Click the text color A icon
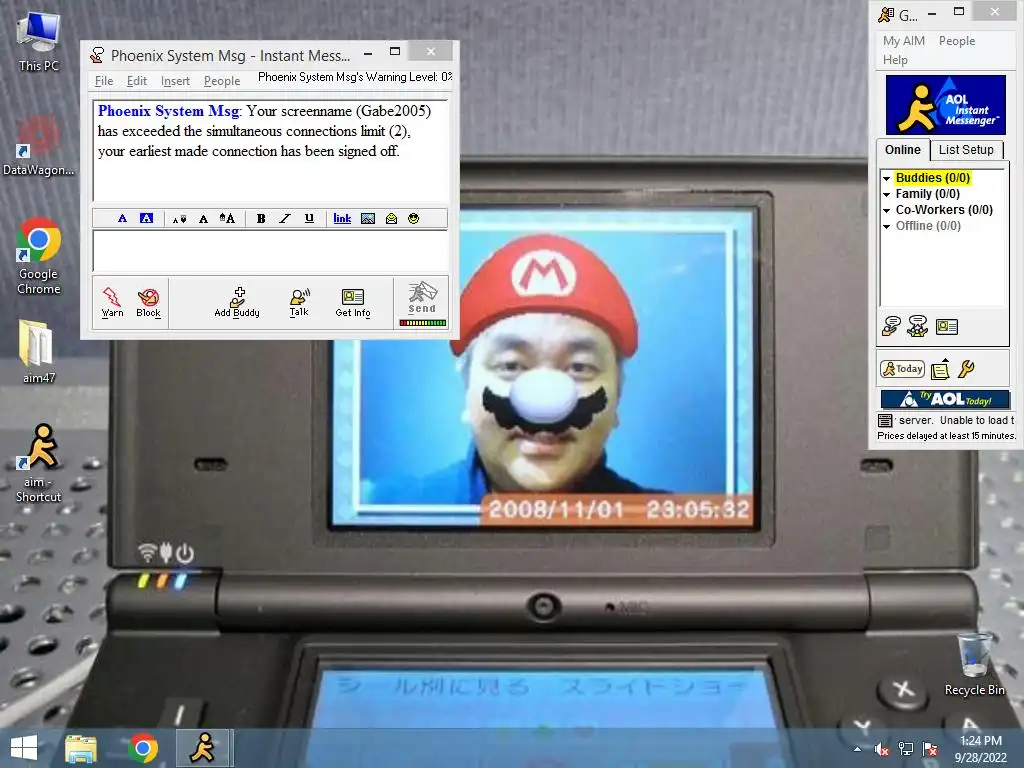The width and height of the screenshot is (1024, 768). pyautogui.click(x=122, y=218)
